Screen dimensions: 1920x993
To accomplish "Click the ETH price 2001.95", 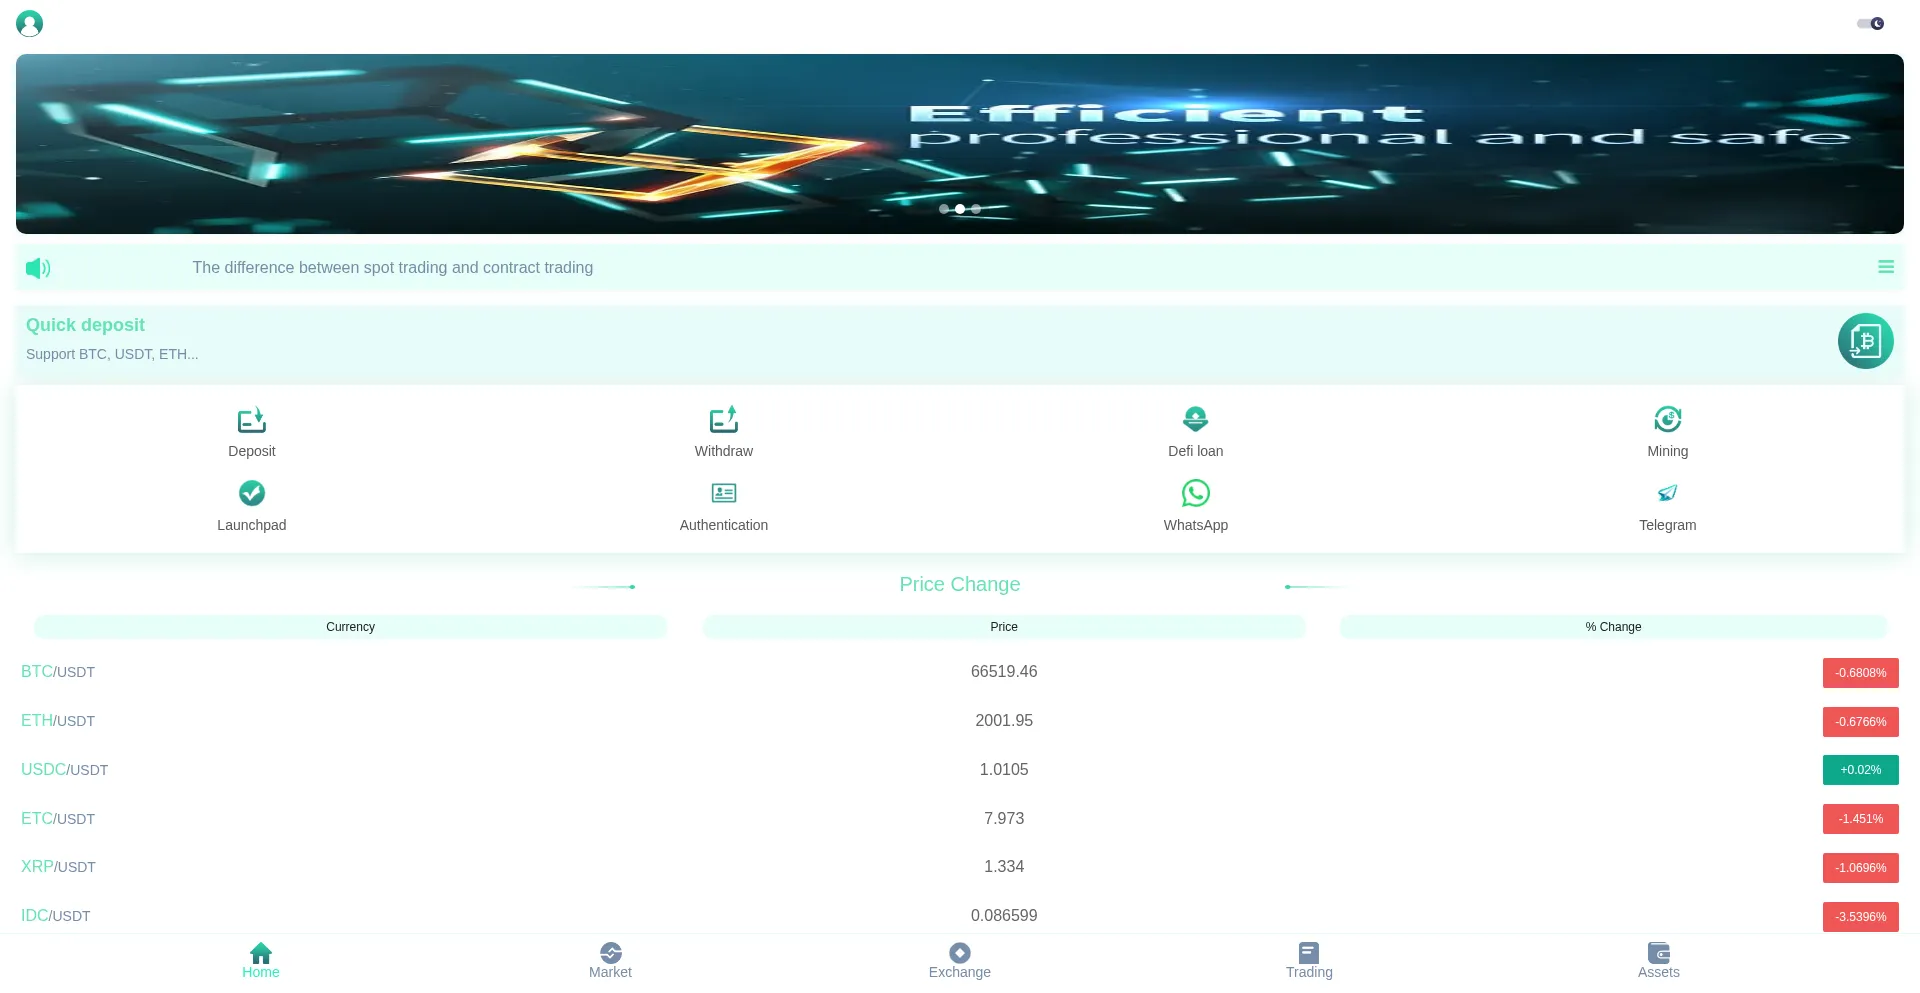I will [x=1004, y=721].
